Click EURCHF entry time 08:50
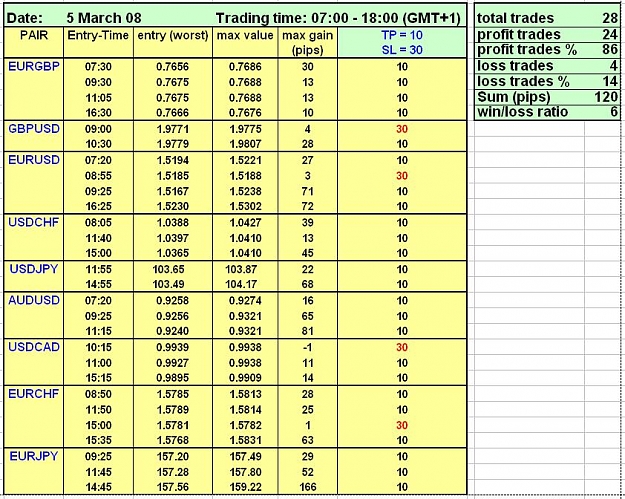Screen dimensions: 625x499 pyautogui.click(x=98, y=394)
